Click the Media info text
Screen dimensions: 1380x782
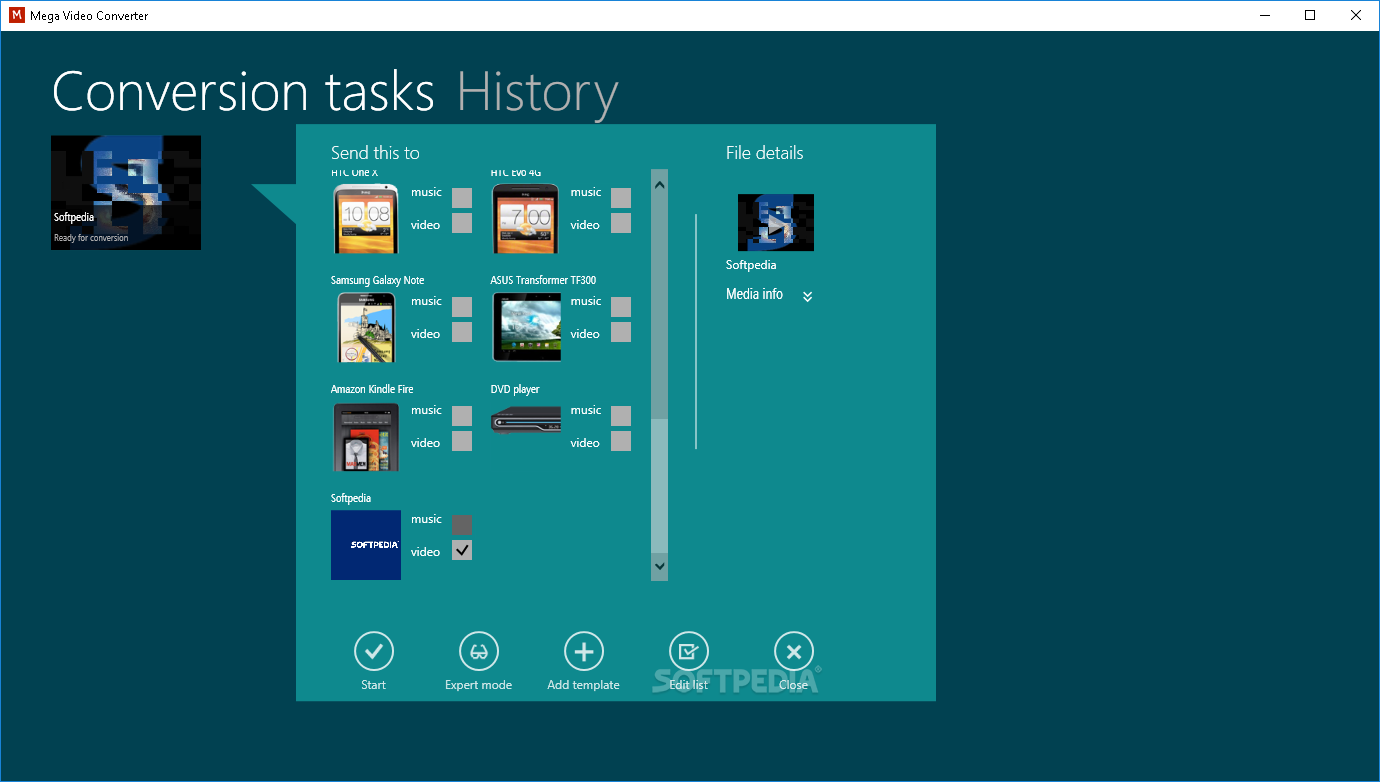tap(755, 295)
